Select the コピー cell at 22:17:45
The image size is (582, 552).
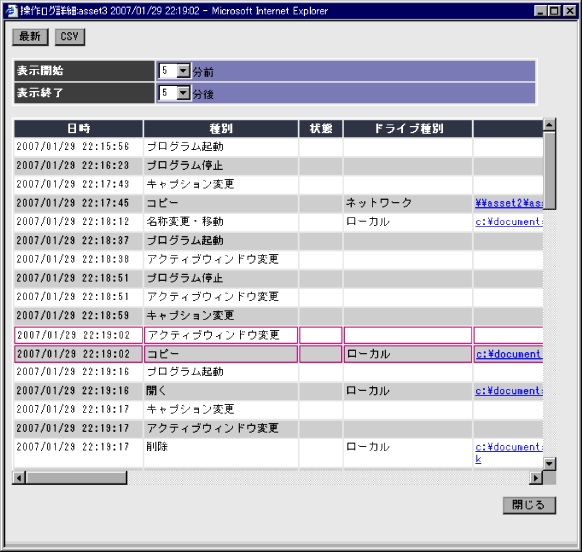pyautogui.click(x=221, y=203)
